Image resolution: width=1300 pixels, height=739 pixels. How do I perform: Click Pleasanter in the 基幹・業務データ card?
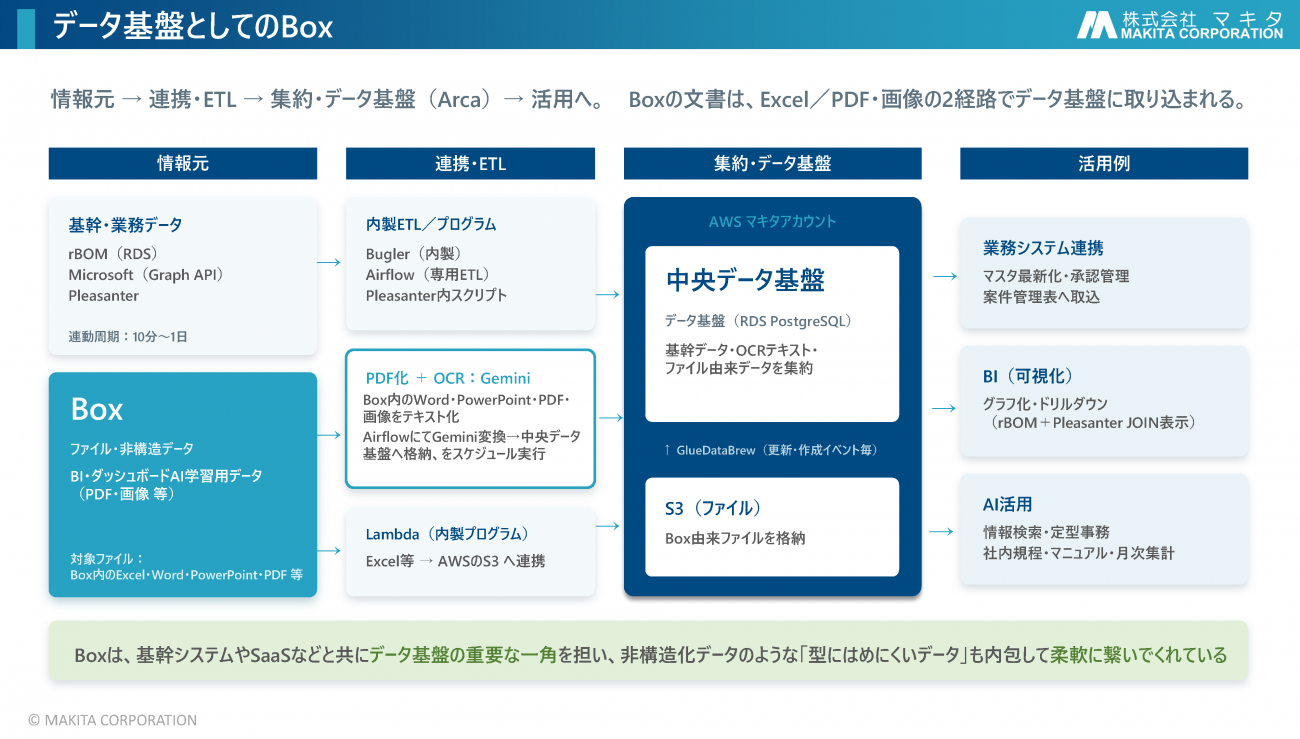103,296
